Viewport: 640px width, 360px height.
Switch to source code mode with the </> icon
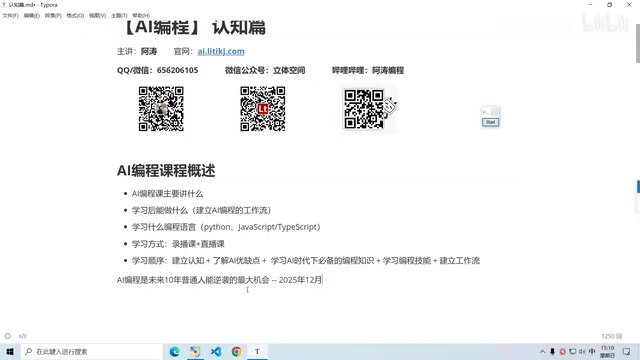[22, 336]
